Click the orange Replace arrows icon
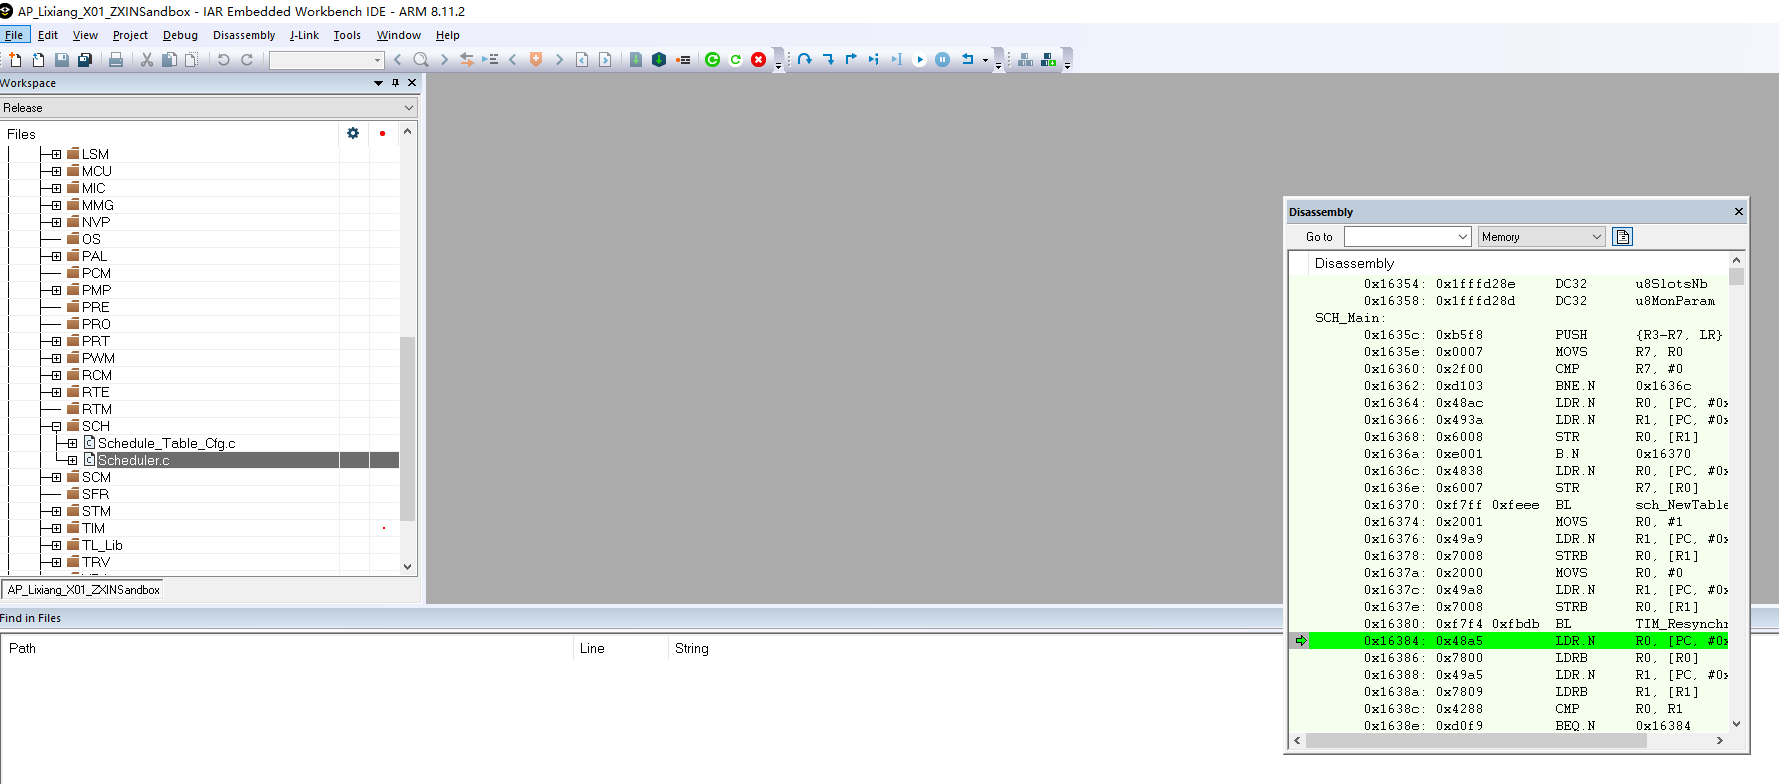This screenshot has width=1779, height=784. 467,60
